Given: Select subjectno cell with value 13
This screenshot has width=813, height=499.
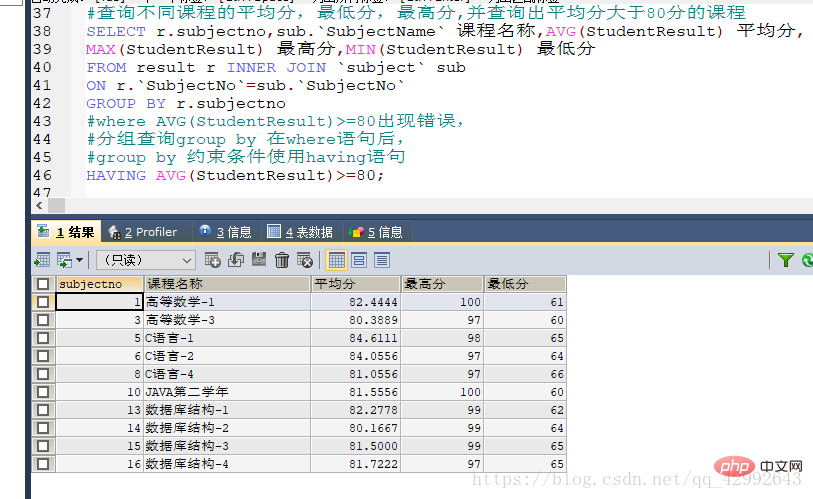Looking at the screenshot, I should (99, 410).
